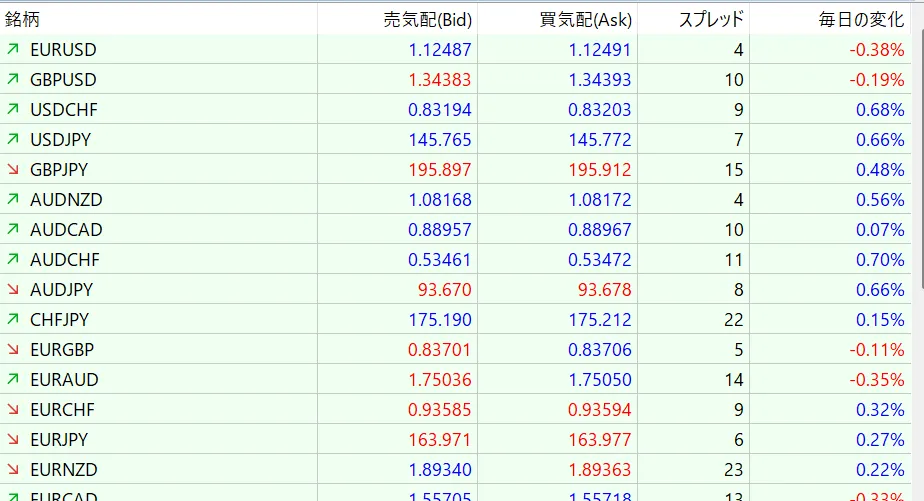Click EURNZD spread value 23

[734, 470]
